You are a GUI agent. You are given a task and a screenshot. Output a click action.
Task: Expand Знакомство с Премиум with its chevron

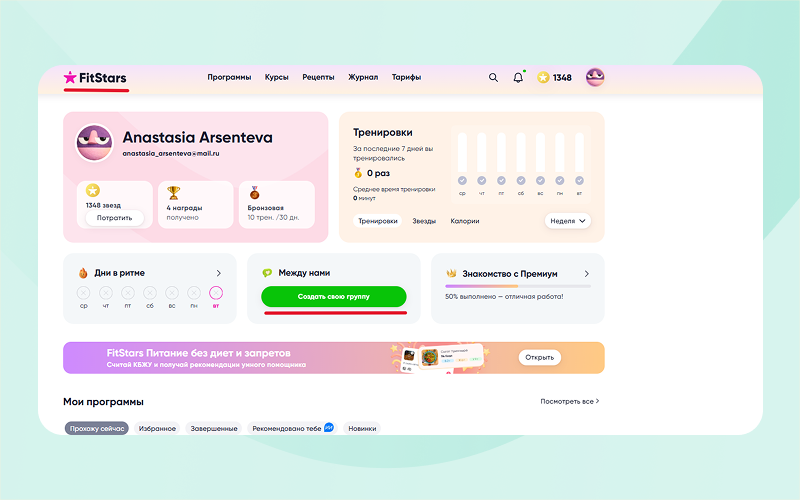(x=587, y=273)
